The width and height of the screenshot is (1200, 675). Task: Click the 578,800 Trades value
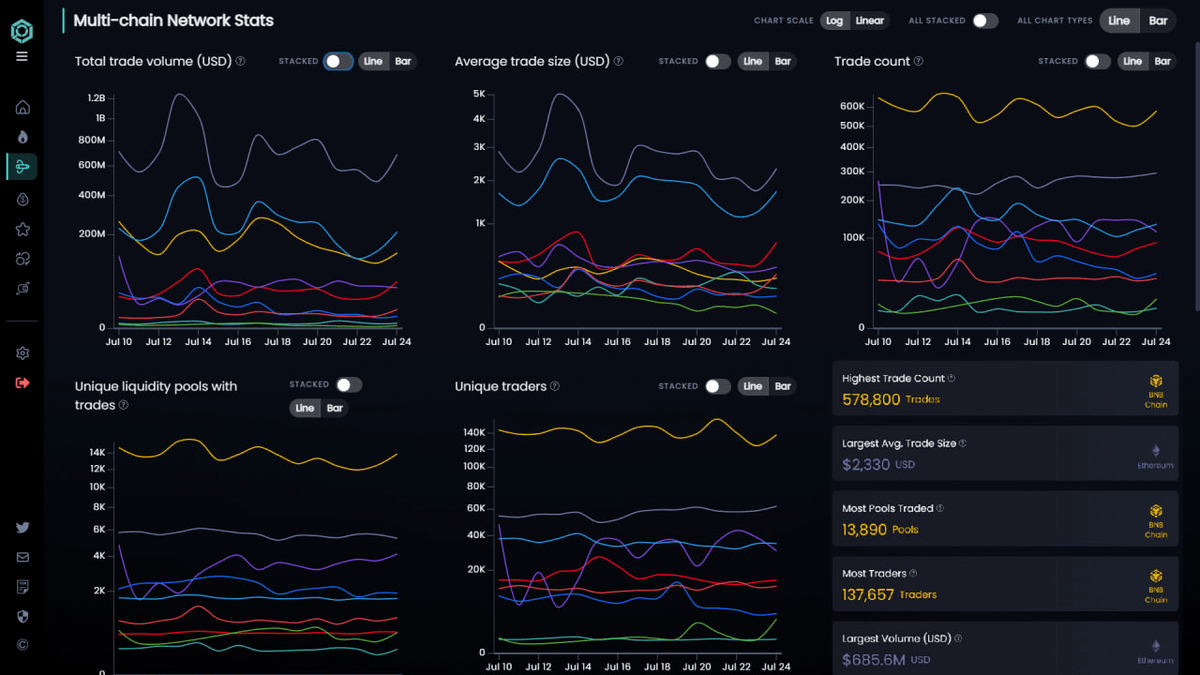[x=890, y=399]
